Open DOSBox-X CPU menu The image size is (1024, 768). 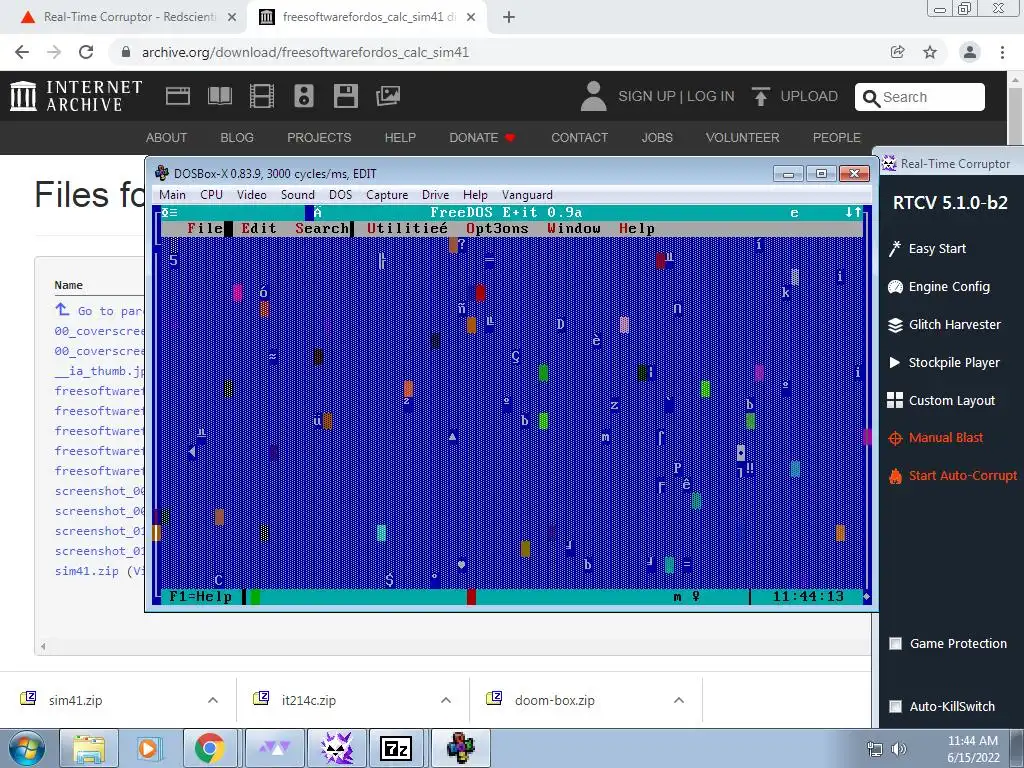coord(211,195)
